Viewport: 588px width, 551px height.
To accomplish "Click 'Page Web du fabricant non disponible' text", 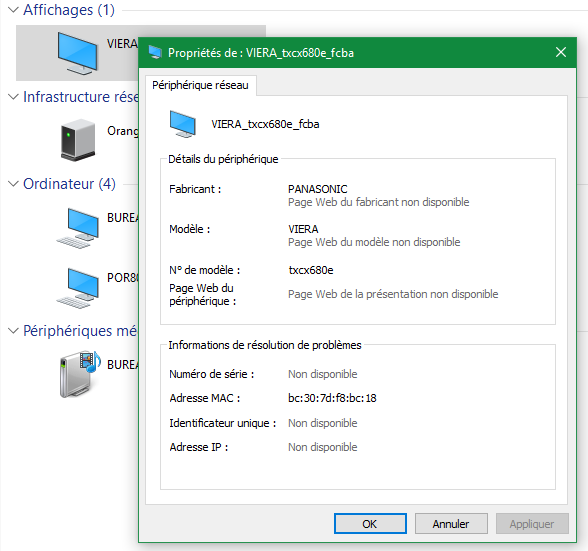I will point(378,202).
